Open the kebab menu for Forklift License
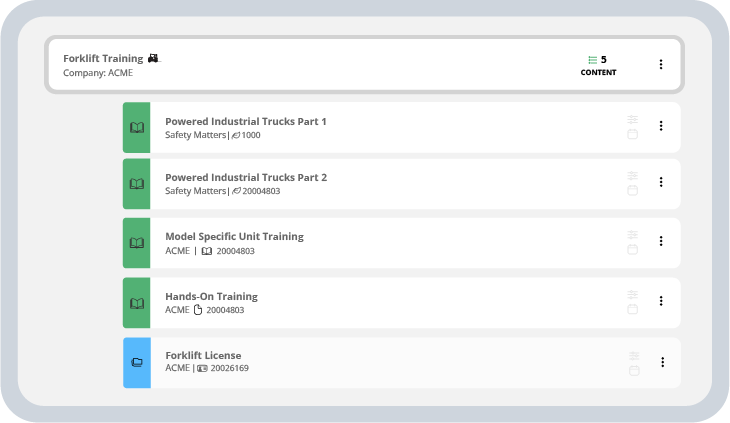 click(x=660, y=362)
